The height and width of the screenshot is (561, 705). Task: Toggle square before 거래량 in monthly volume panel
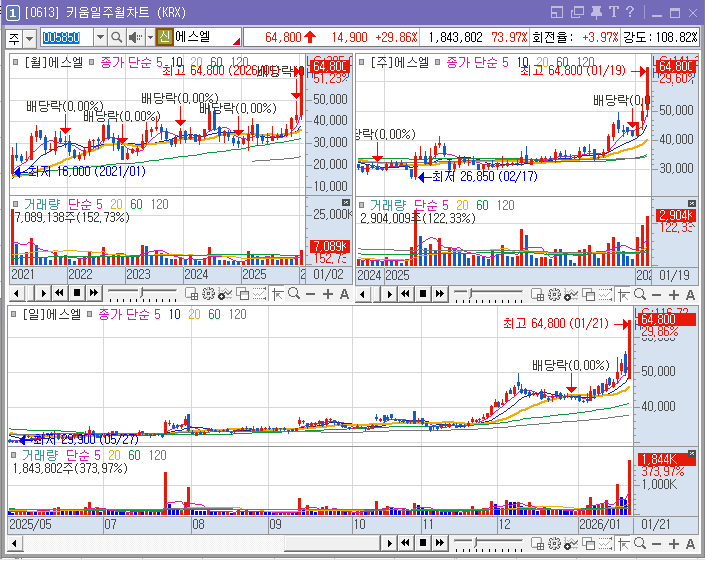(15, 204)
